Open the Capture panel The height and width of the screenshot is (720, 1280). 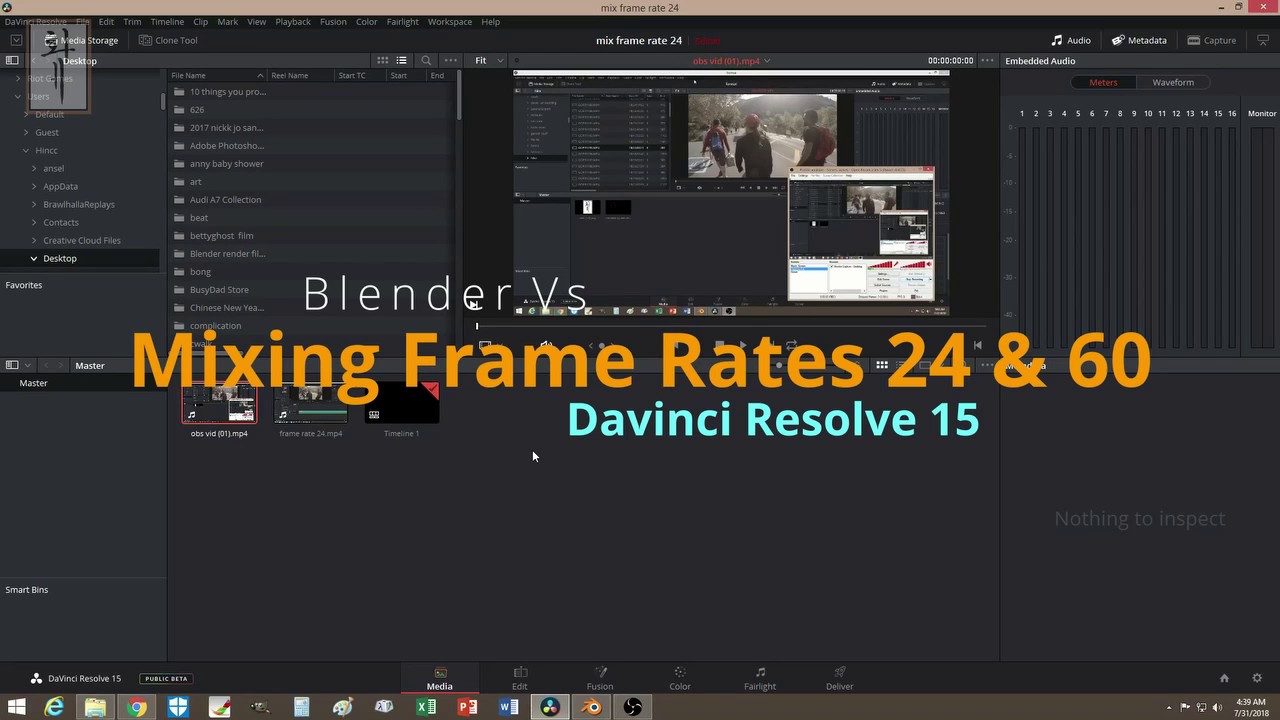click(x=1212, y=40)
